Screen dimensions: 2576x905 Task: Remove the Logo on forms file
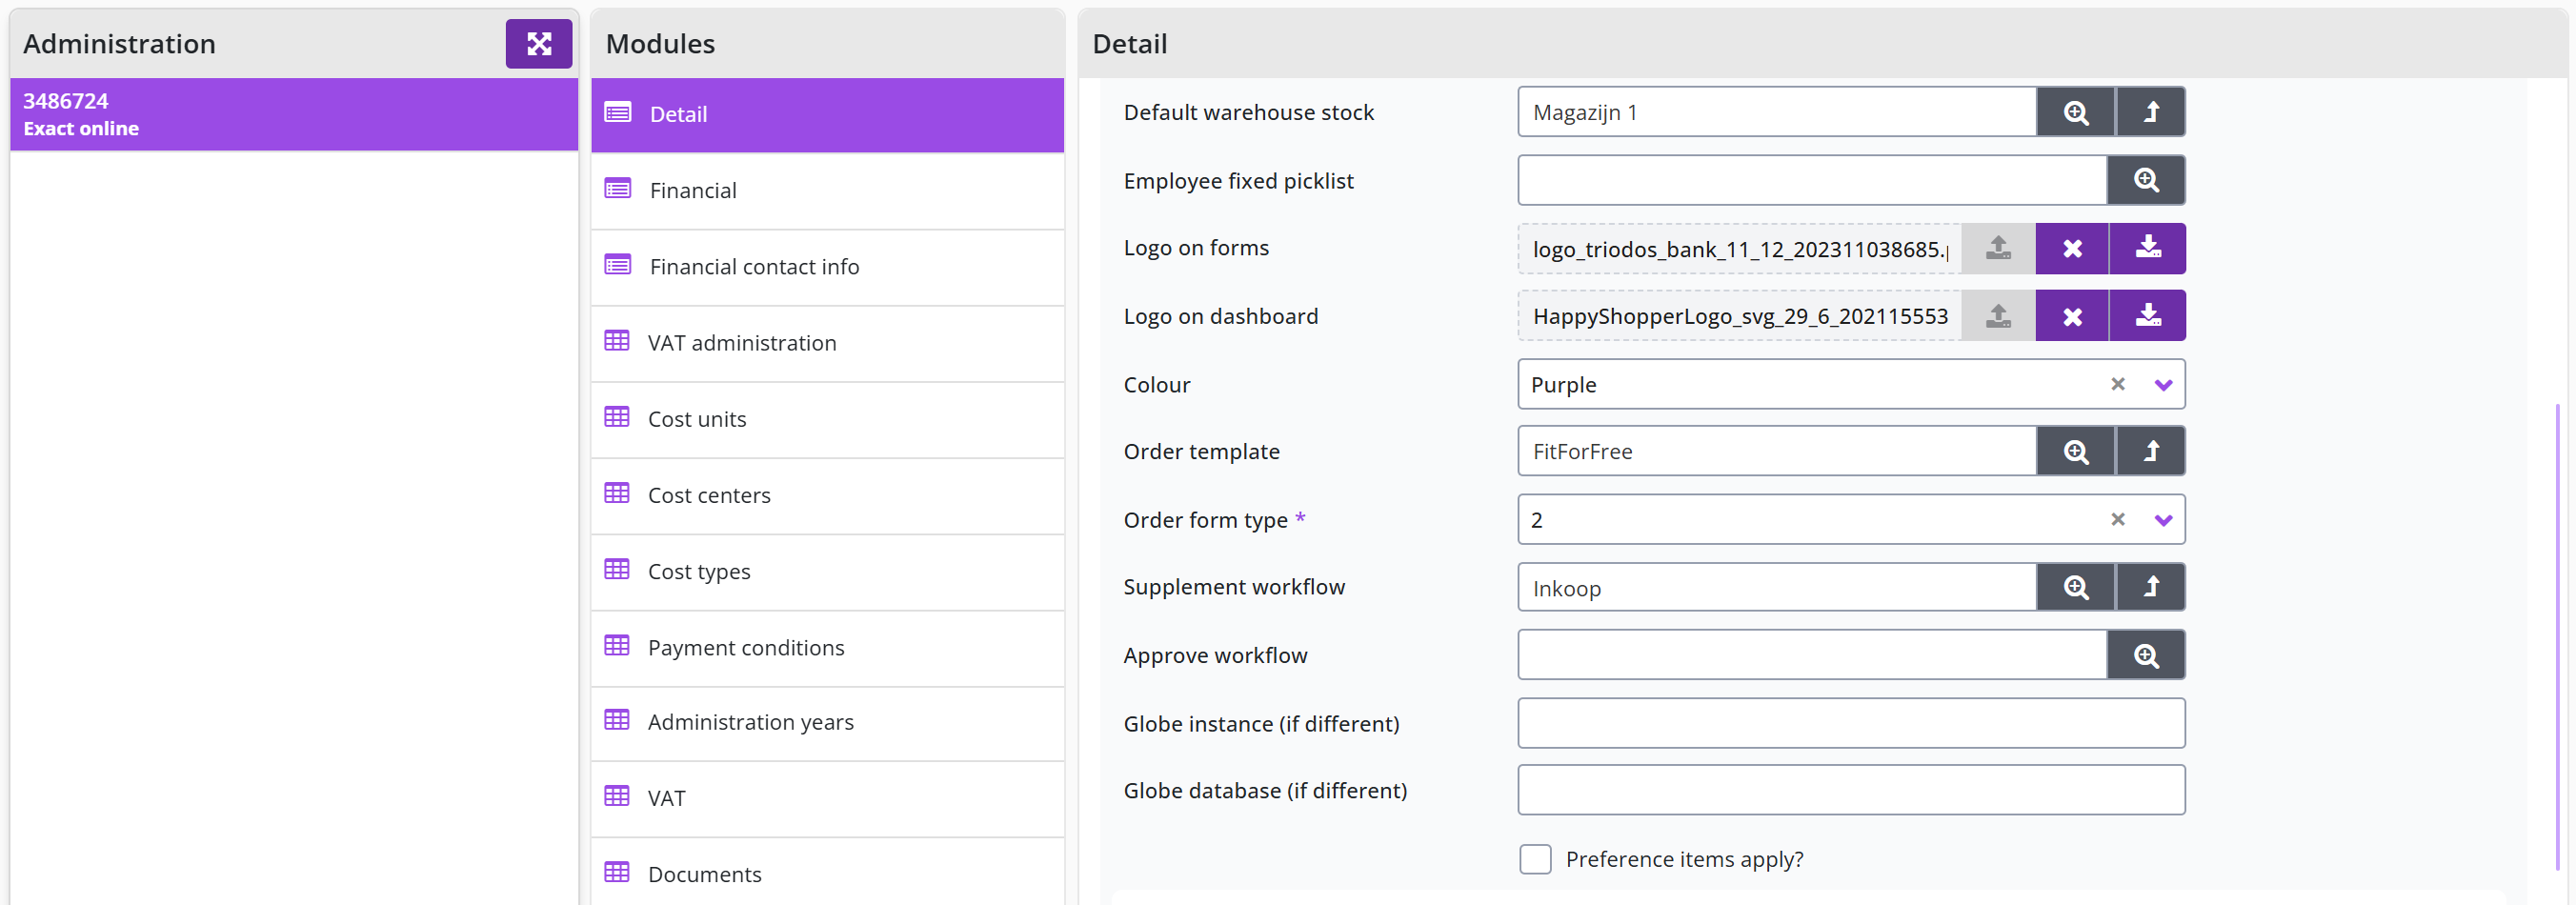point(2072,248)
